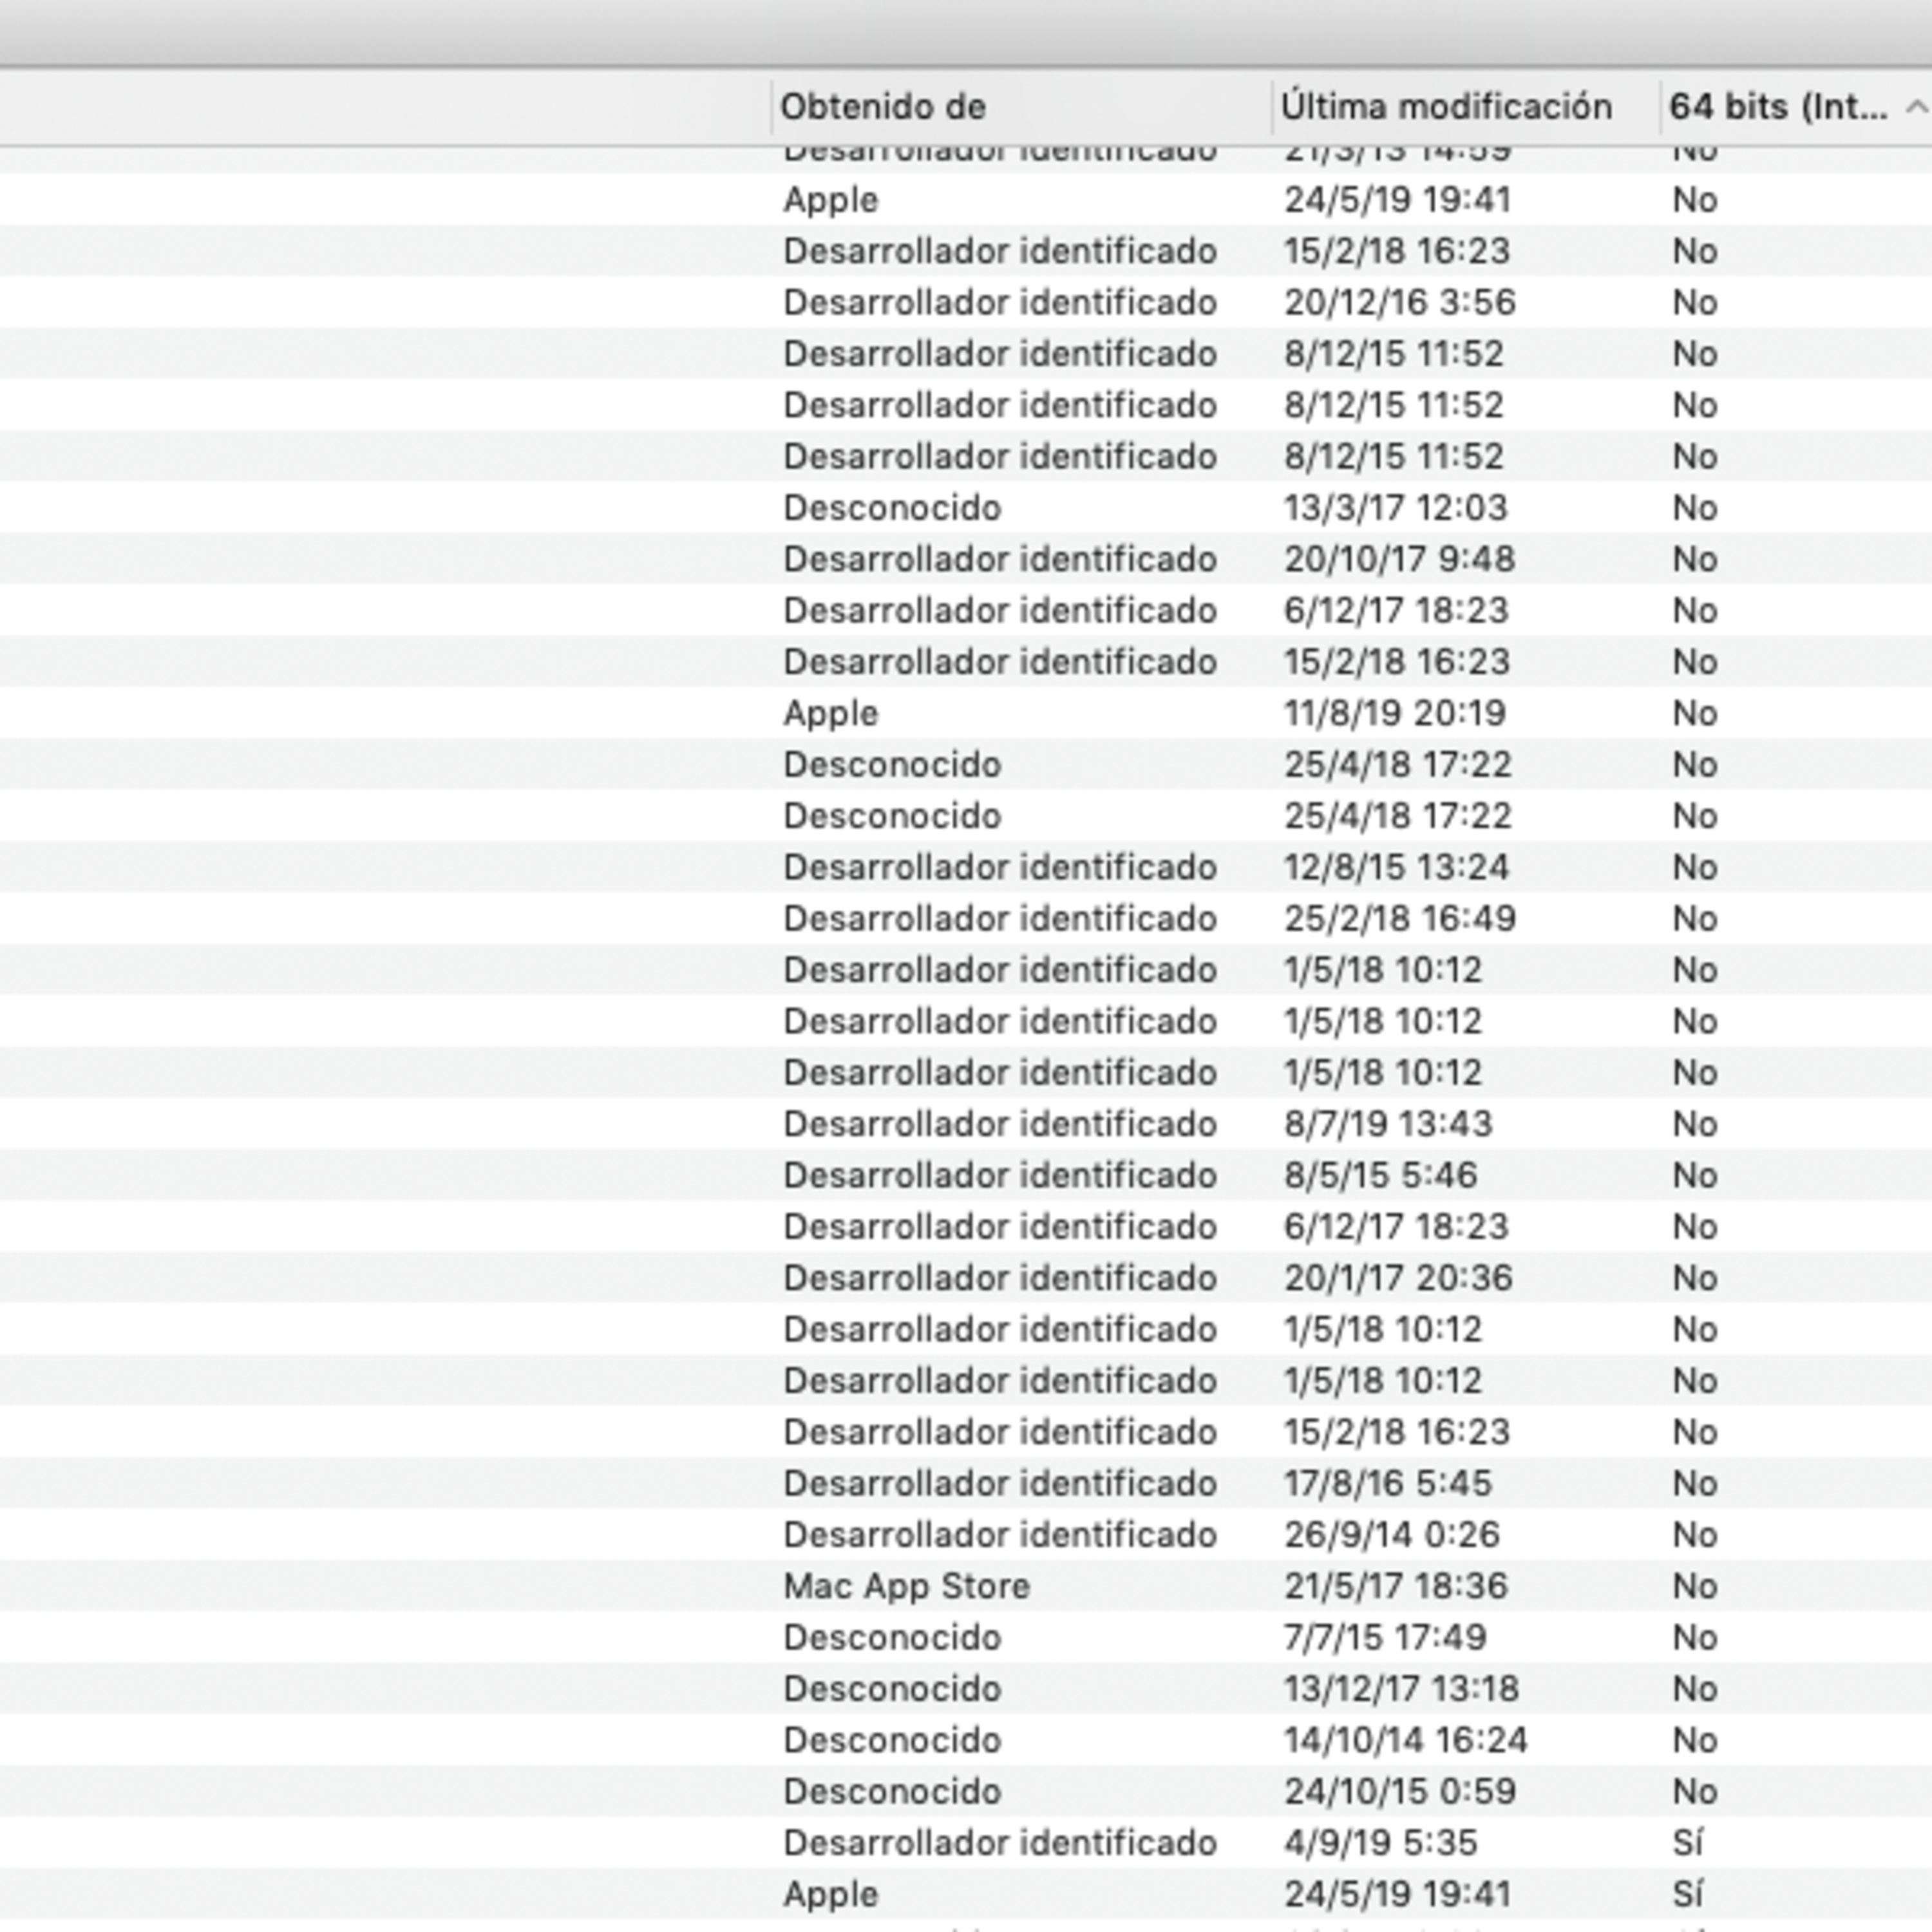Click the 64 bits (Int...) column header
Screen dimensions: 1932x1932
[1777, 107]
